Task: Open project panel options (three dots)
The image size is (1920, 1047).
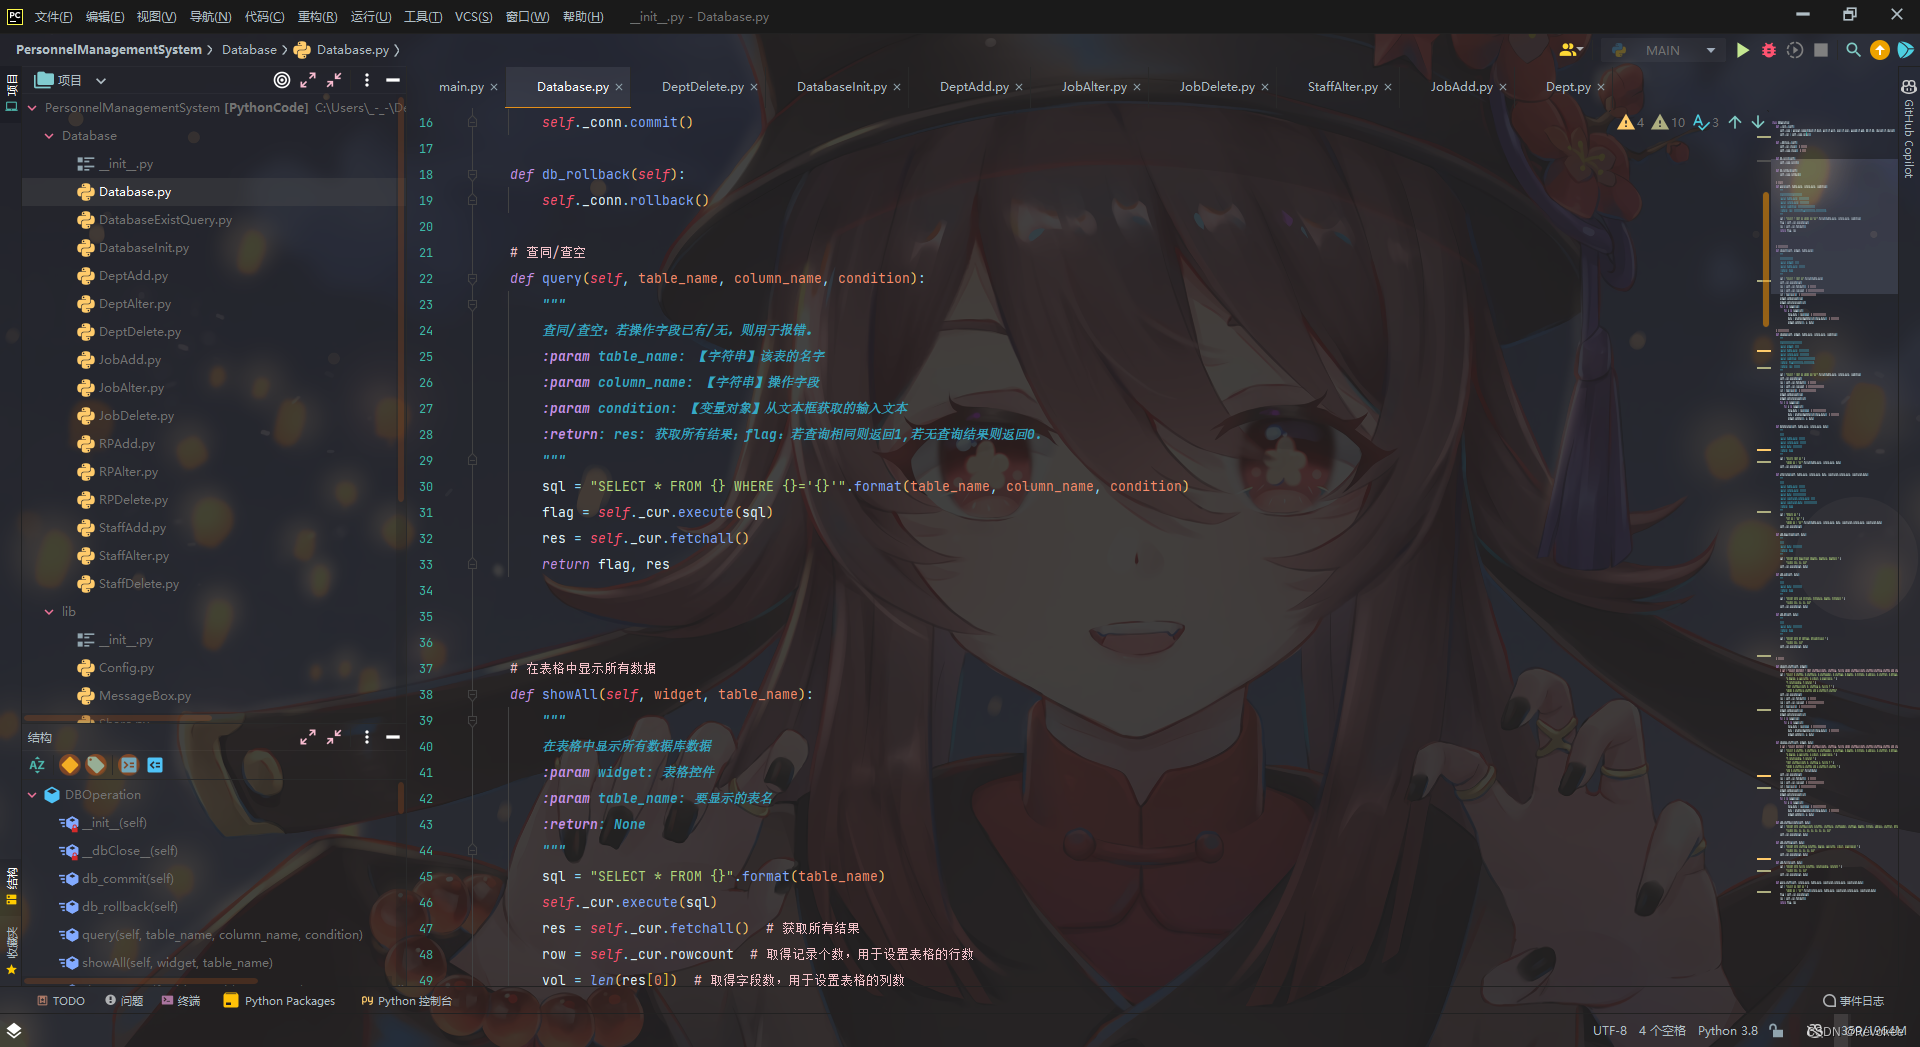Action: click(367, 80)
